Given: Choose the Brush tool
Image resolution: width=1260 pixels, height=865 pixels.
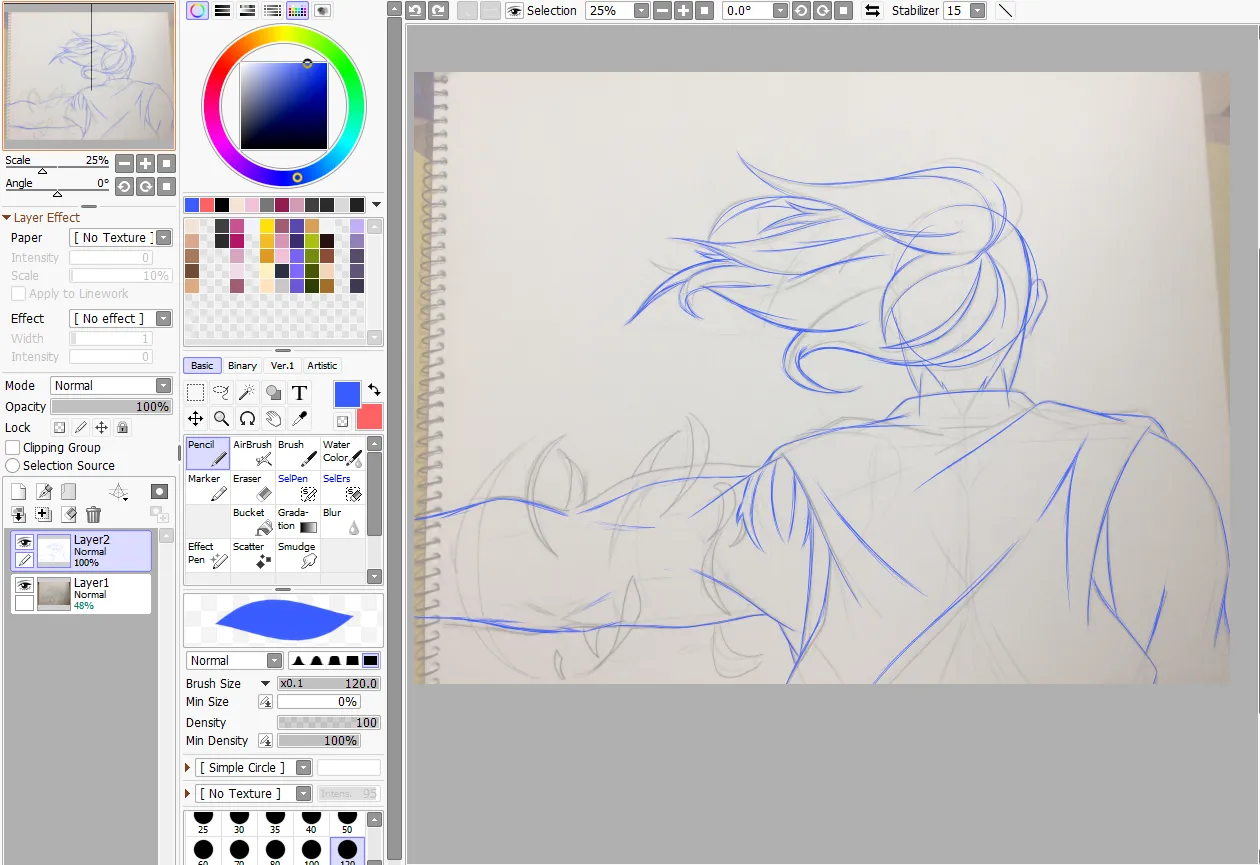Looking at the screenshot, I should coord(298,453).
